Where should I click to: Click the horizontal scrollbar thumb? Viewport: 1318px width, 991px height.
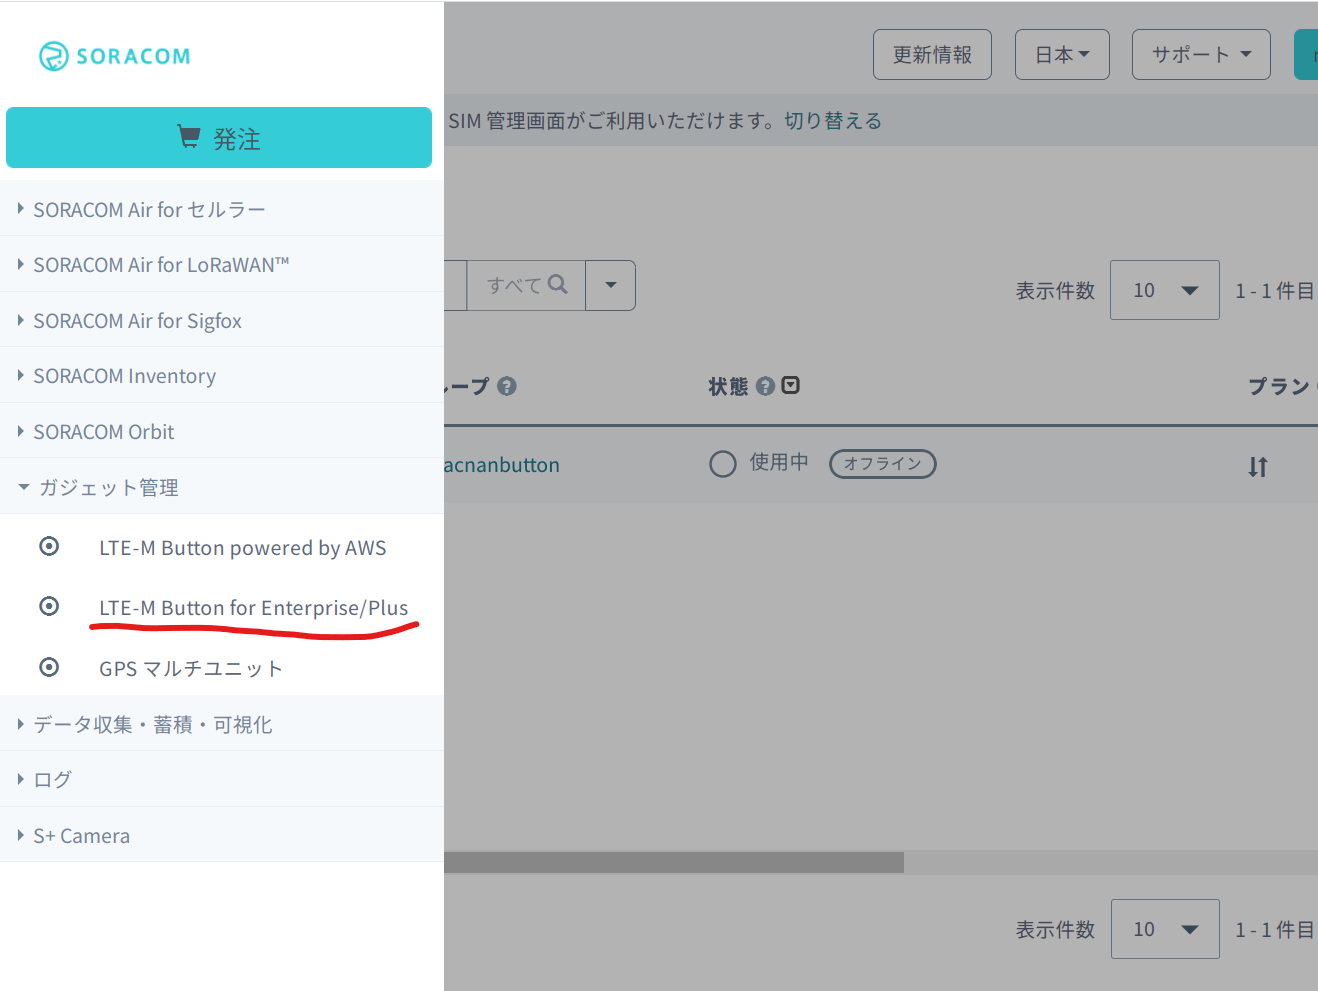(x=674, y=862)
